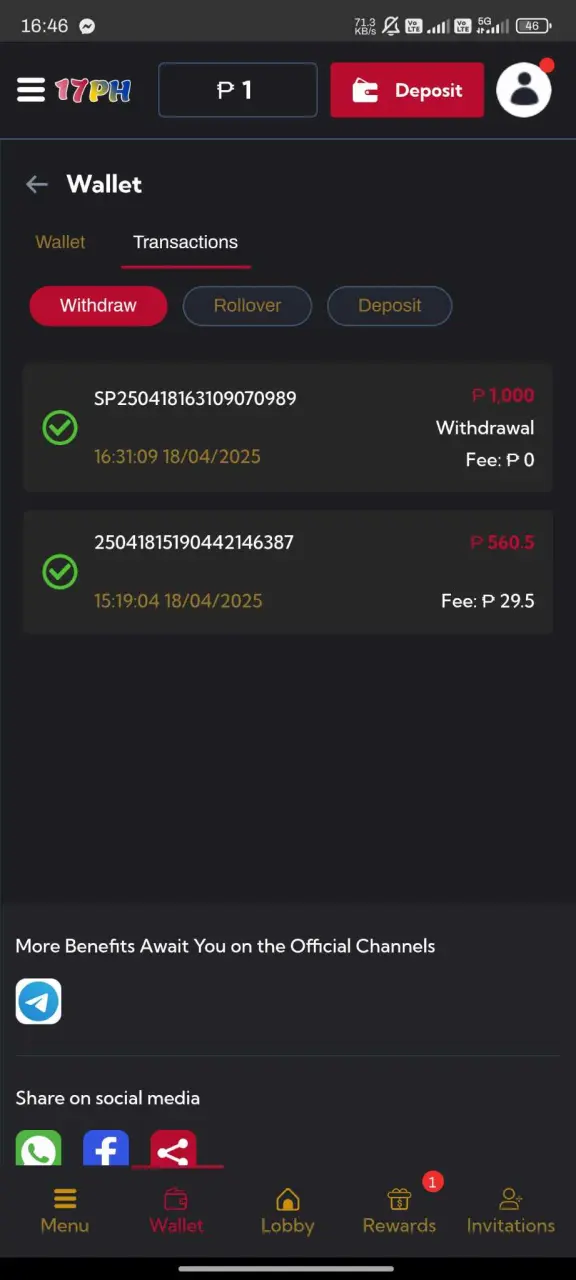The image size is (576, 1280).
Task: Open the user profile avatar
Action: 524,90
